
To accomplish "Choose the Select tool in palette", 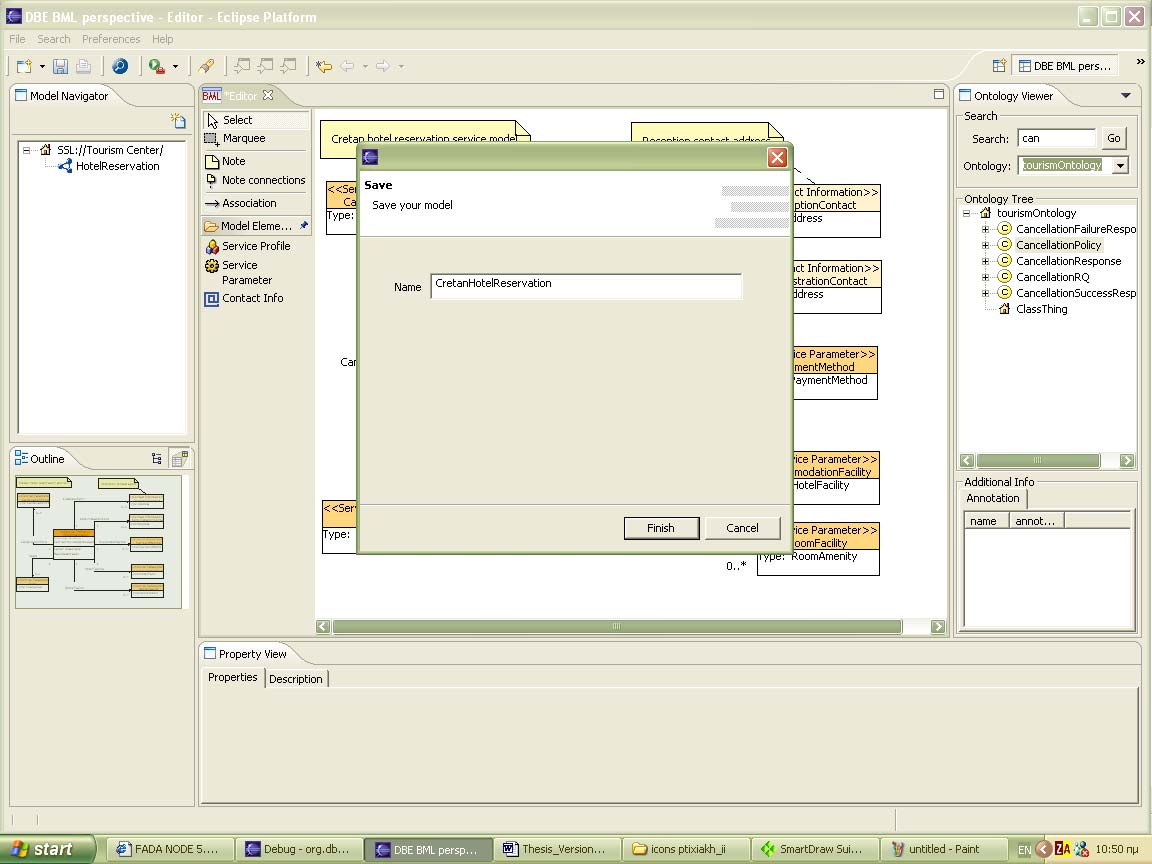I will point(256,120).
